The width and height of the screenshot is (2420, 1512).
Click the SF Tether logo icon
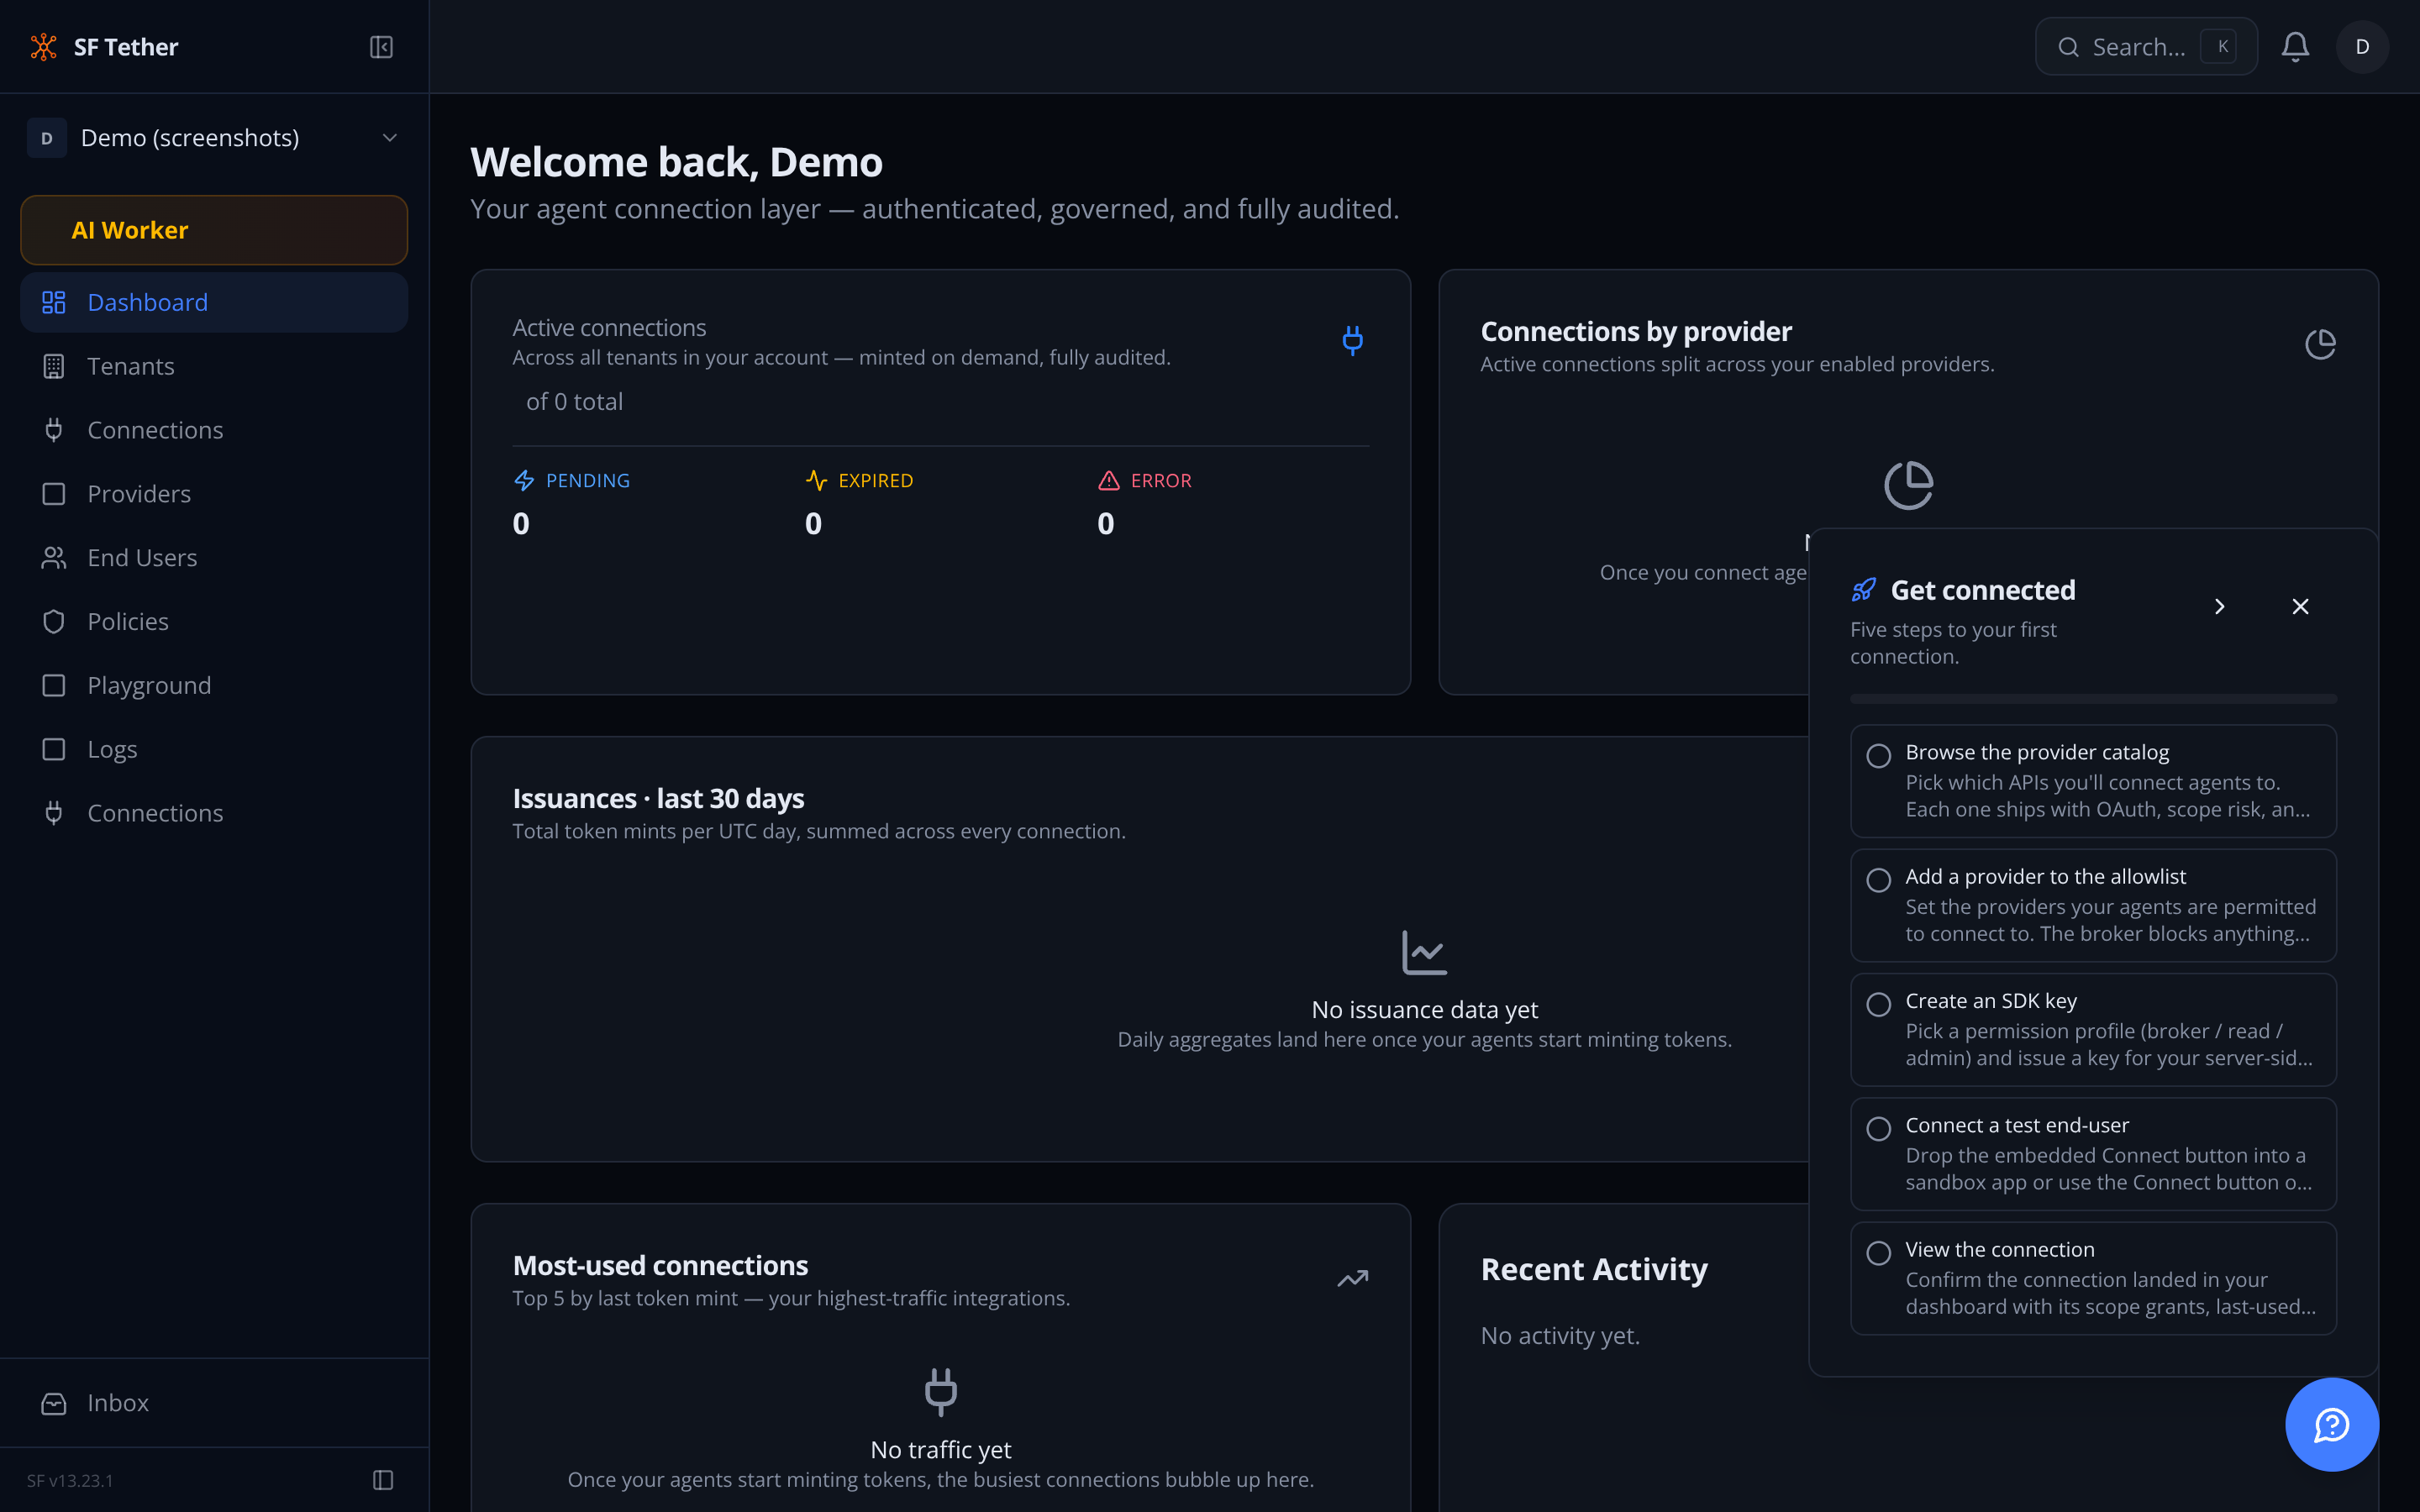click(x=43, y=47)
